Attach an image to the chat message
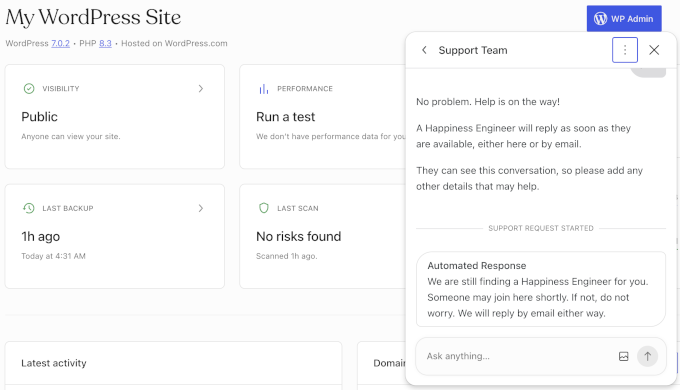Screen dimensions: 680x390 point(624,356)
